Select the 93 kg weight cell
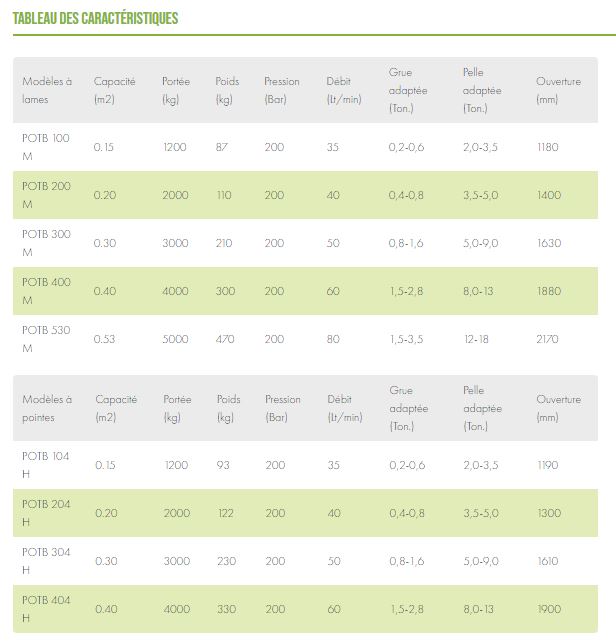Screen dimensions: 616x643 [x=223, y=465]
